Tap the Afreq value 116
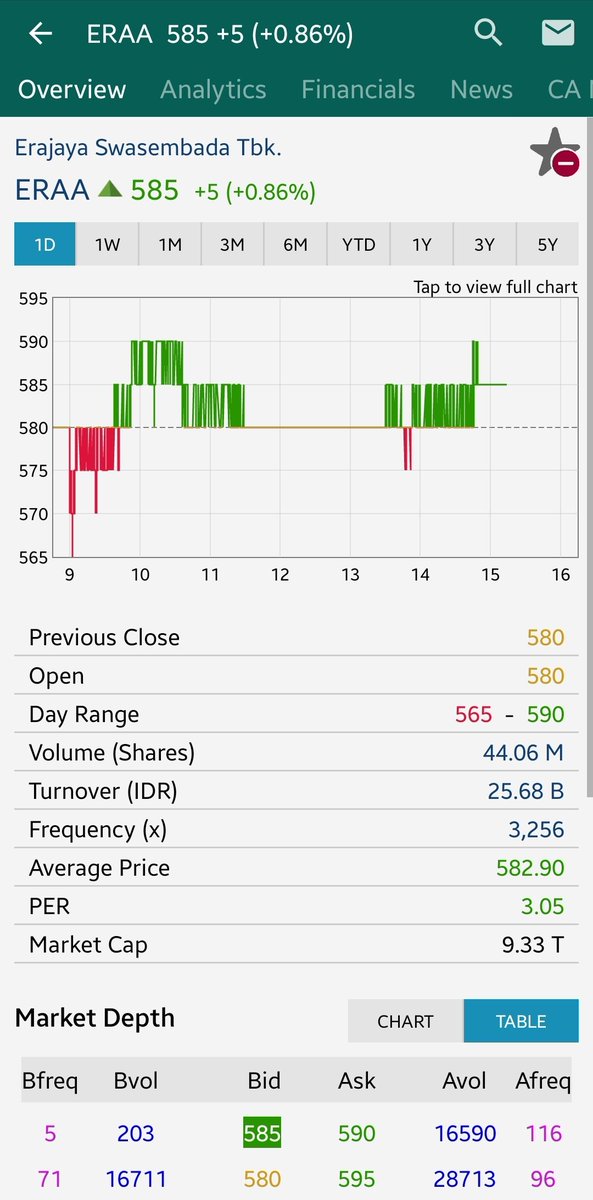The image size is (593, 1200). [544, 1133]
